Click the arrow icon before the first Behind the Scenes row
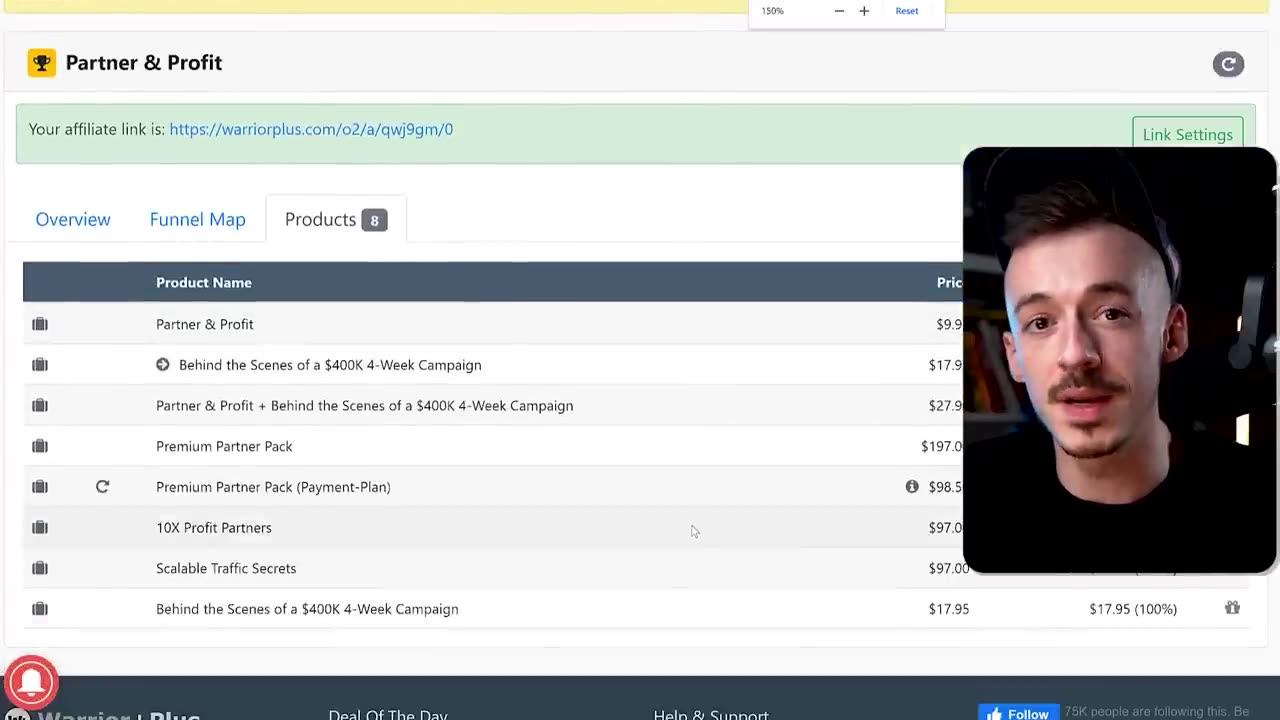 tap(163, 365)
